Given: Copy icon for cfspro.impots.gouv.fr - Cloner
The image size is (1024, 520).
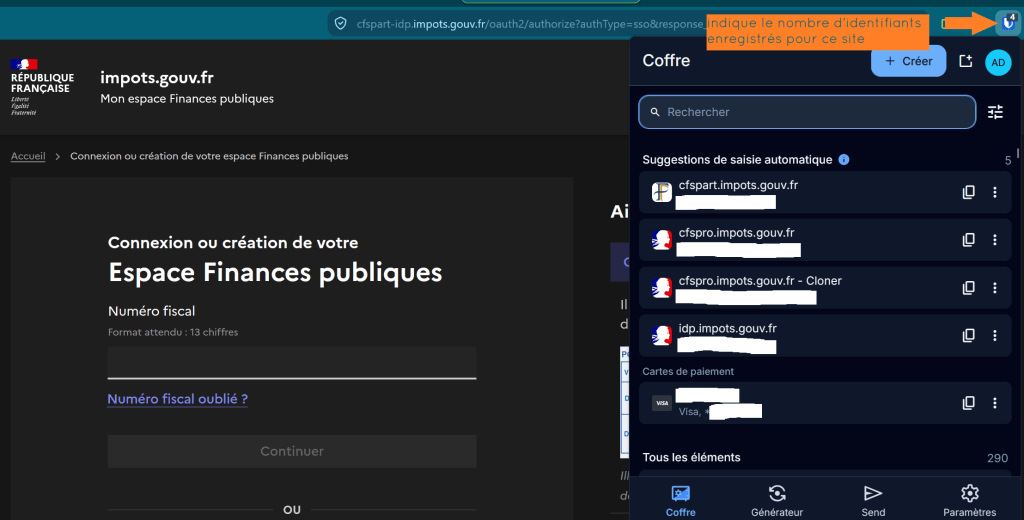Looking at the screenshot, I should point(968,287).
